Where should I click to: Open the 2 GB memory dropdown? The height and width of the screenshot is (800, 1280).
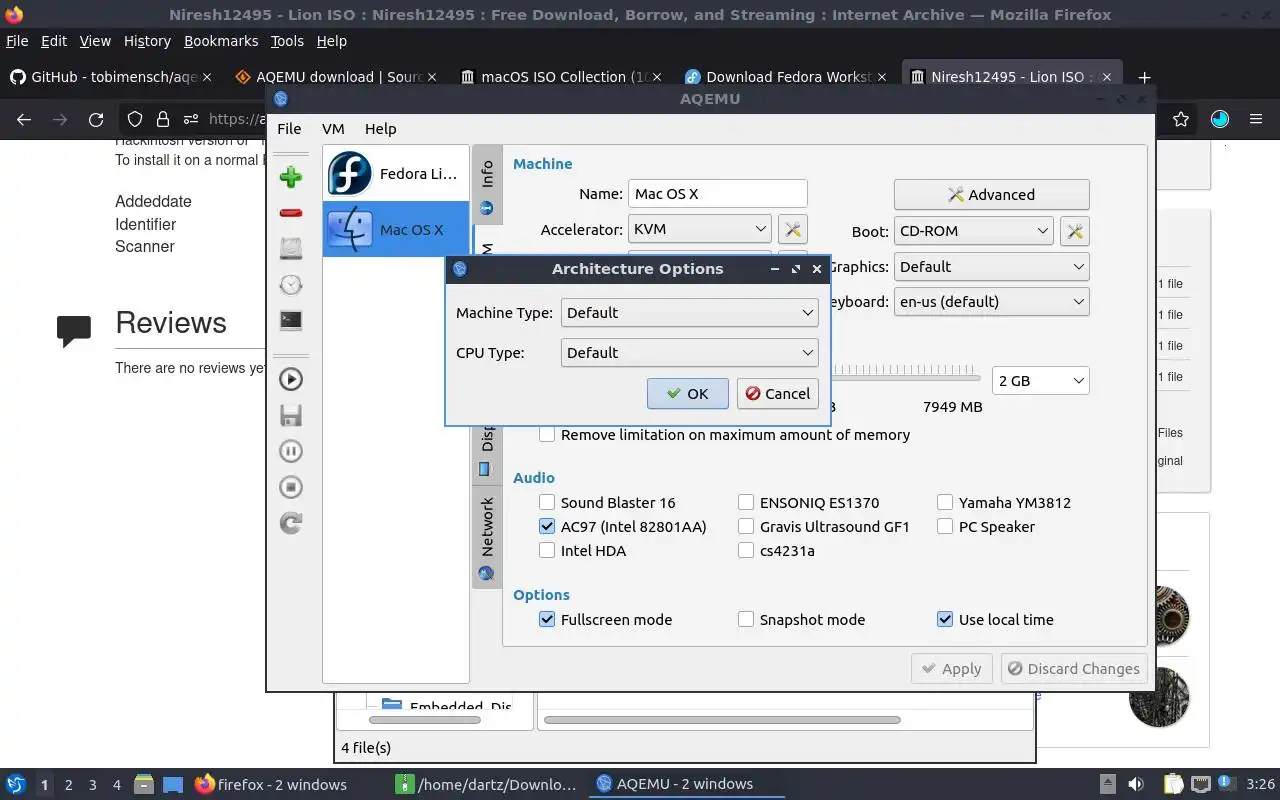point(1040,381)
